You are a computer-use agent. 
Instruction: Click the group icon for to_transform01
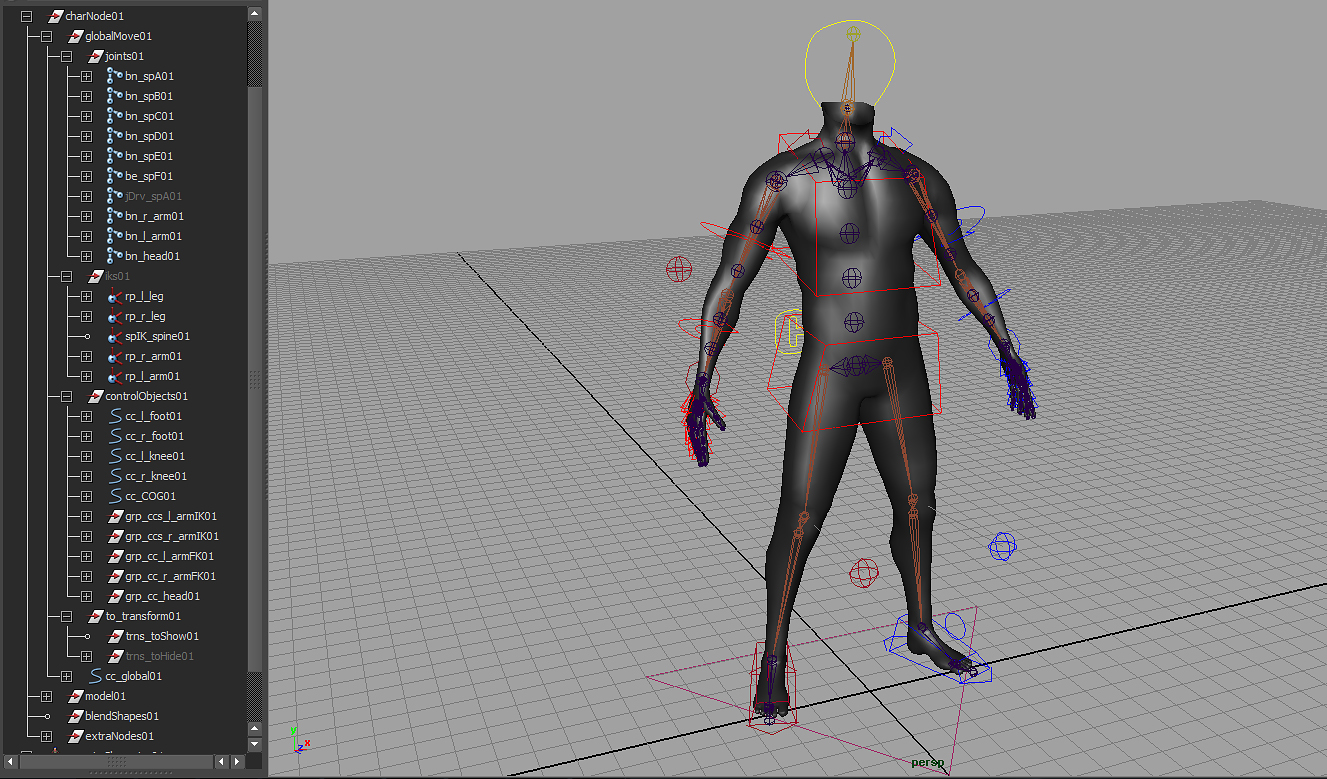point(96,616)
